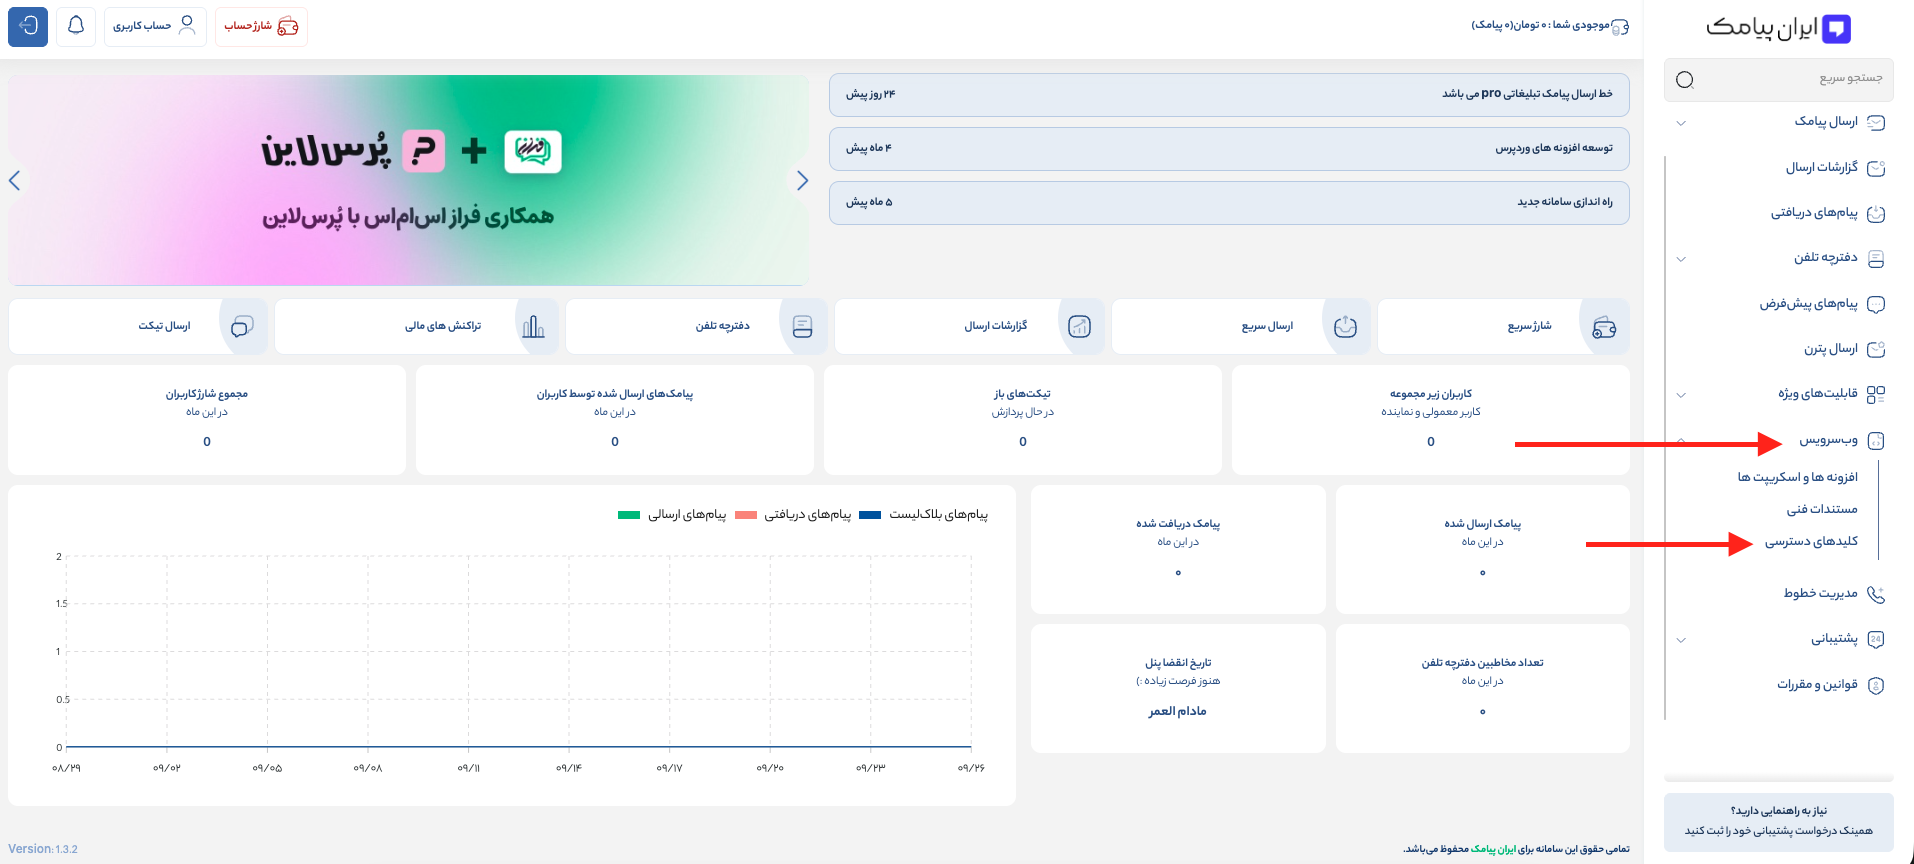Open مستندات فنی submenu item
This screenshot has width=1914, height=864.
[1822, 510]
